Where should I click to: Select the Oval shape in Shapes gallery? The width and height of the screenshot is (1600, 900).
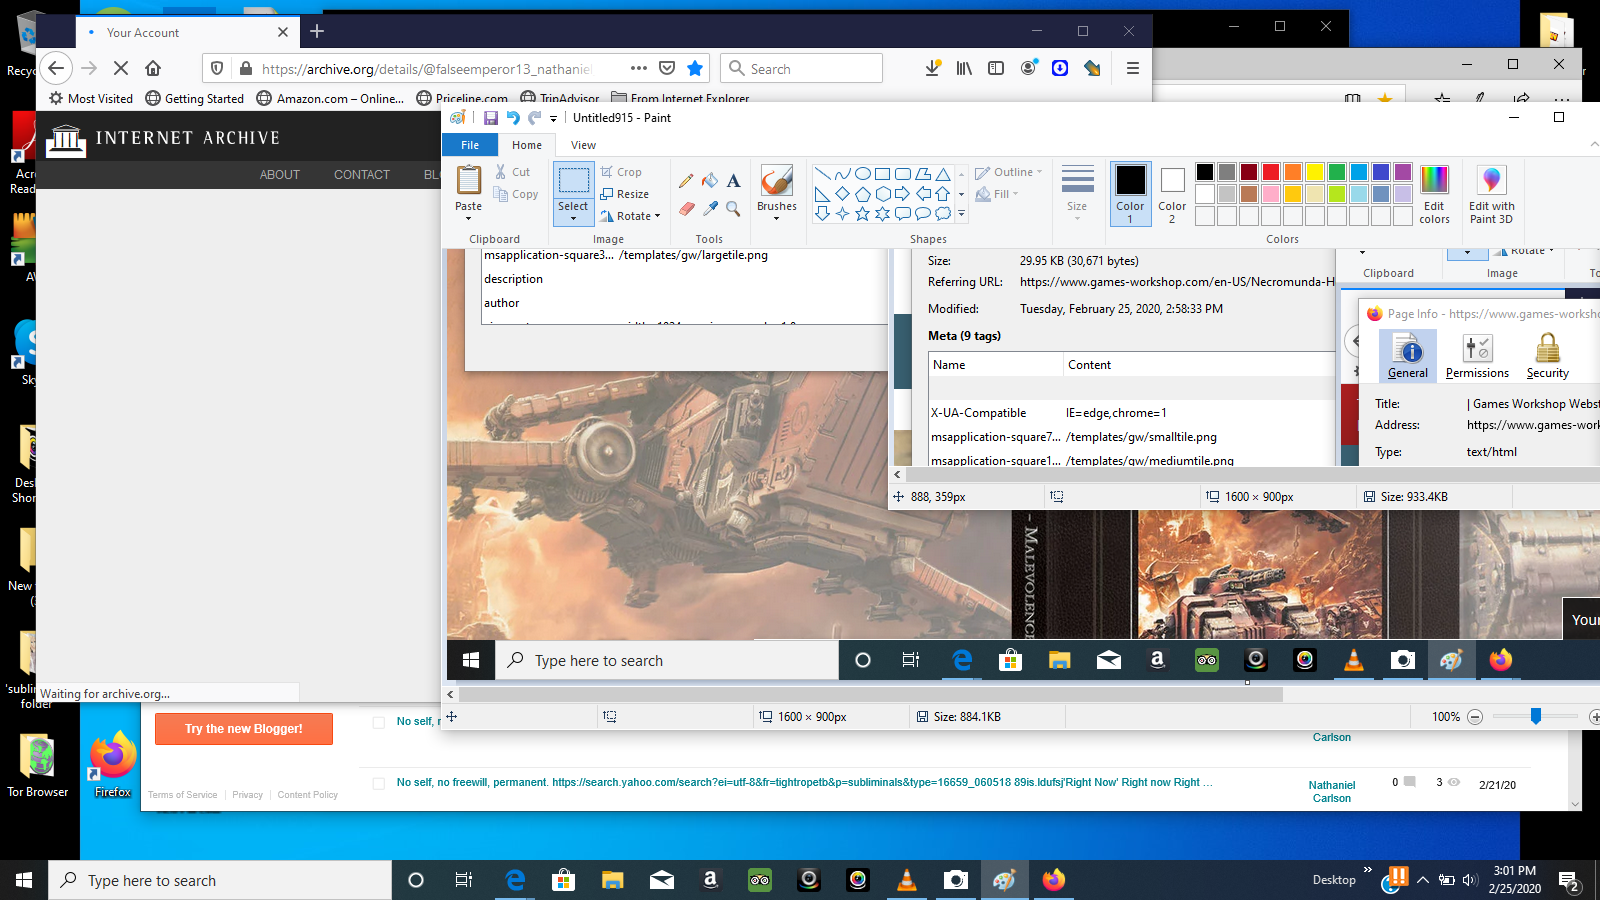point(862,174)
